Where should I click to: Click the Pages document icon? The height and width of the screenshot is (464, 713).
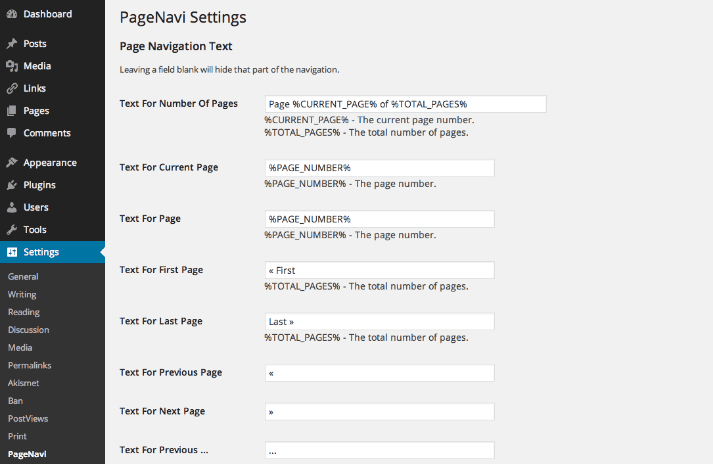click(x=12, y=111)
